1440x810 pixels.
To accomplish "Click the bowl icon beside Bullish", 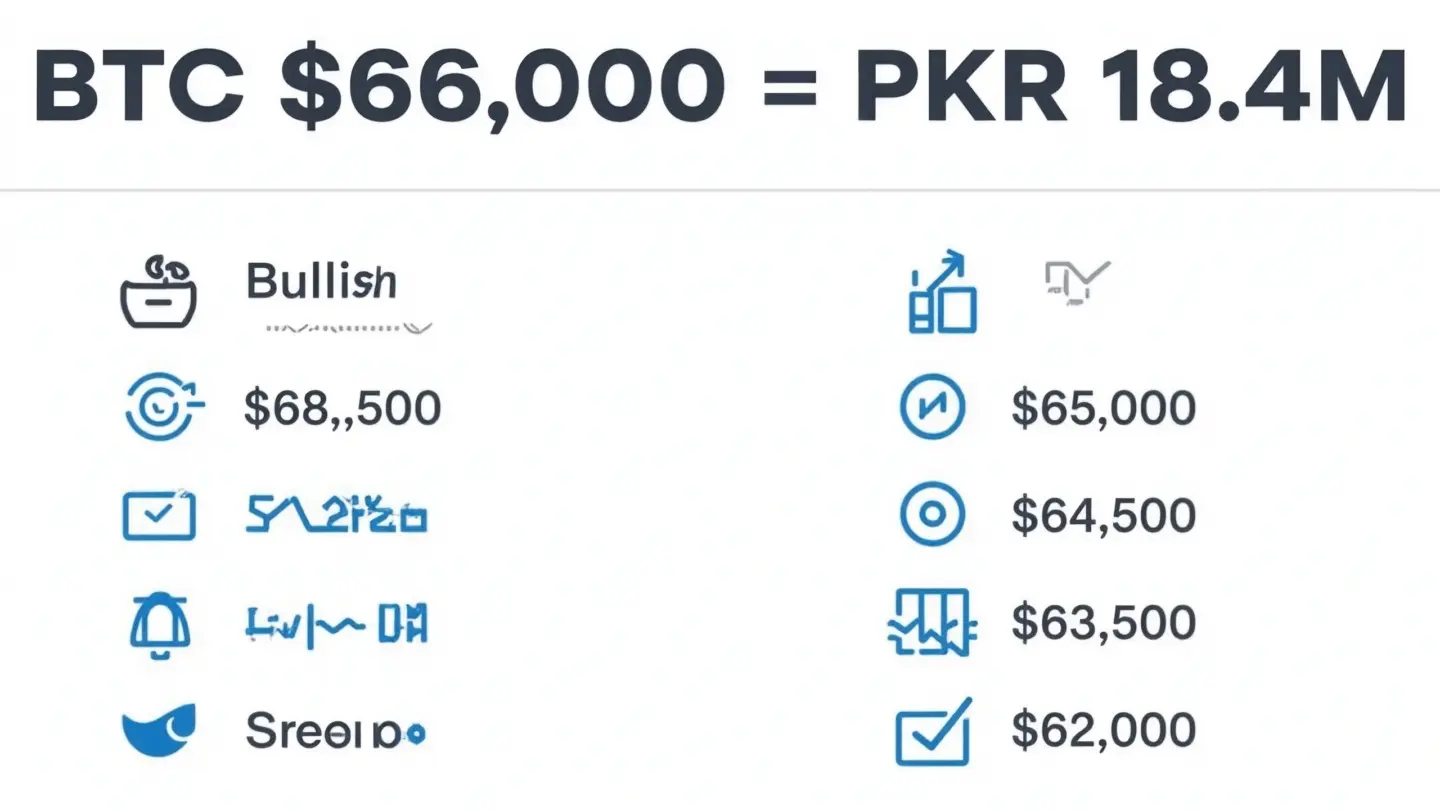I will (x=159, y=292).
